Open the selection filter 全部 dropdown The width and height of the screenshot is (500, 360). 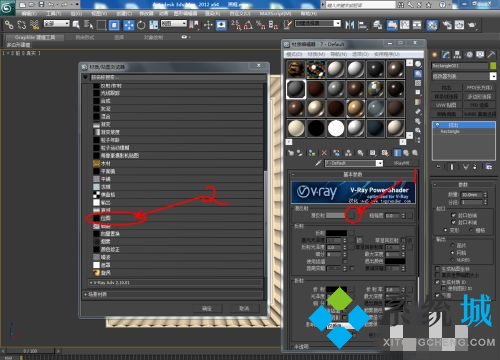[57, 24]
